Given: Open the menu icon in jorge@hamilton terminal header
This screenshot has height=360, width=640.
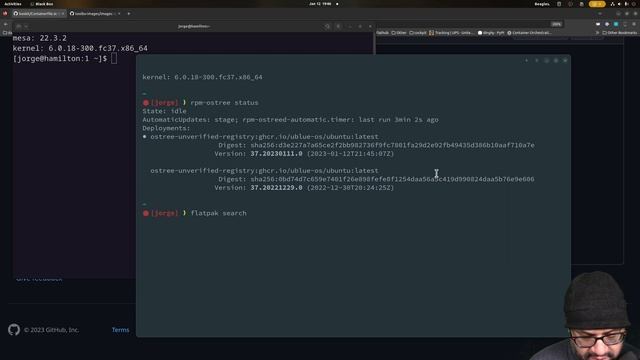Looking at the screenshot, I should (338, 26).
